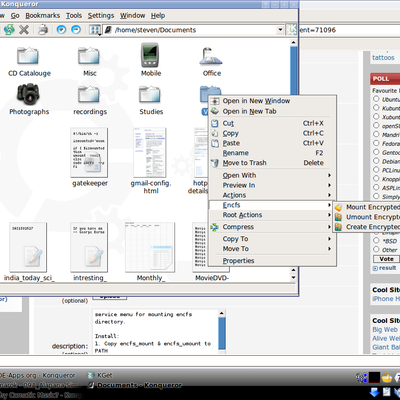Select the Fedora poll radio button
400x400 pixels.
click(x=376, y=143)
